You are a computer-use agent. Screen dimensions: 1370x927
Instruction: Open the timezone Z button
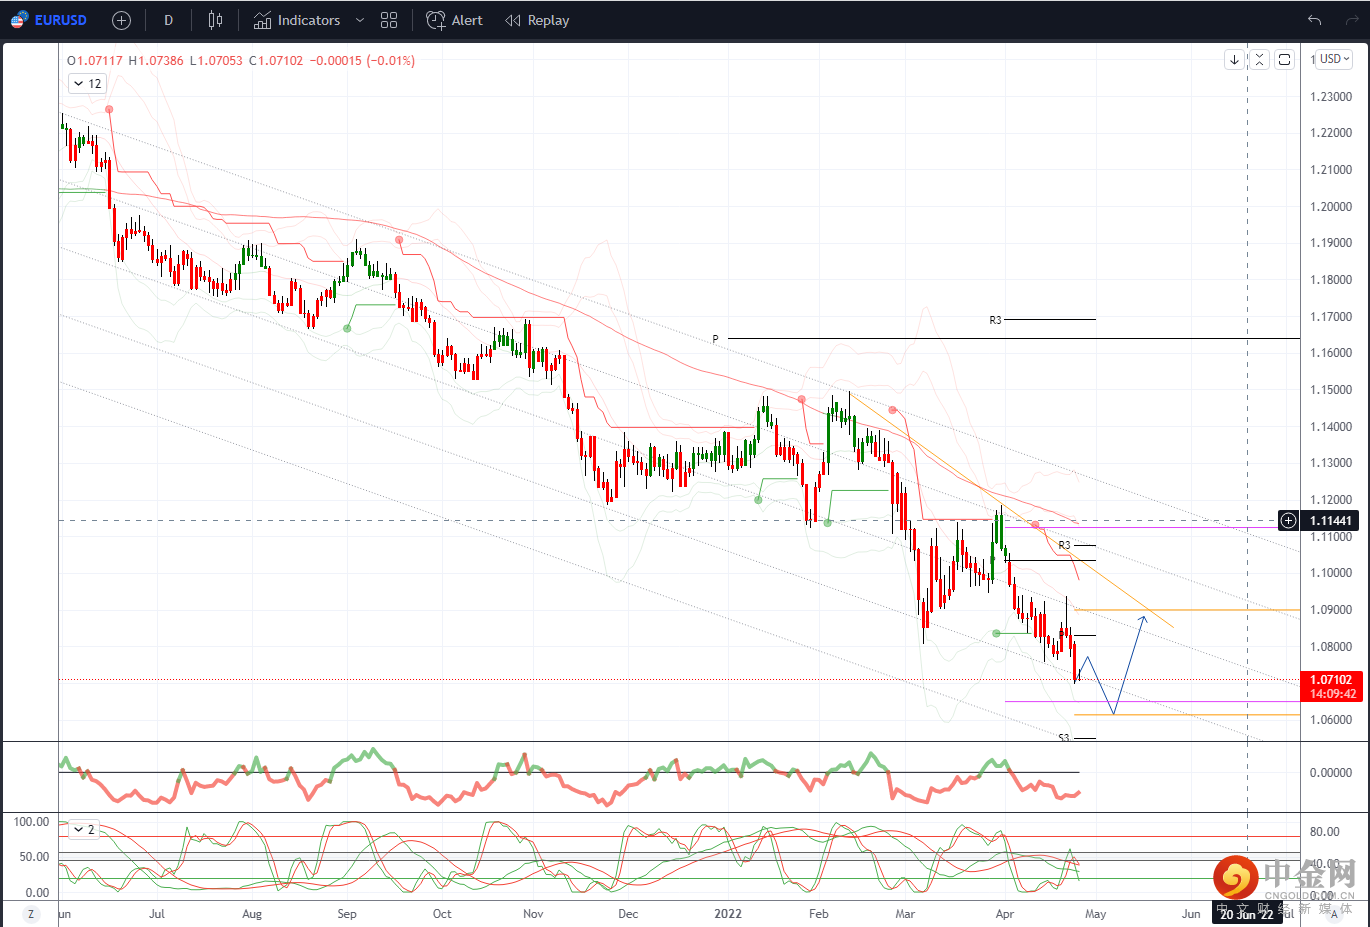click(31, 914)
